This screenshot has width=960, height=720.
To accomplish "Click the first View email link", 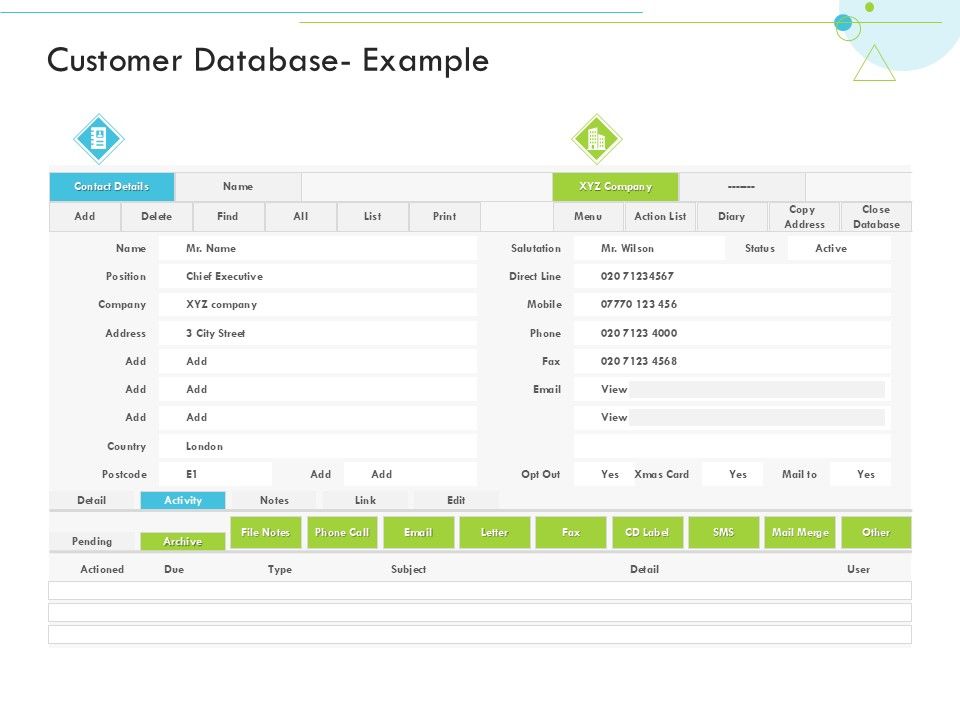I will pyautogui.click(x=614, y=390).
